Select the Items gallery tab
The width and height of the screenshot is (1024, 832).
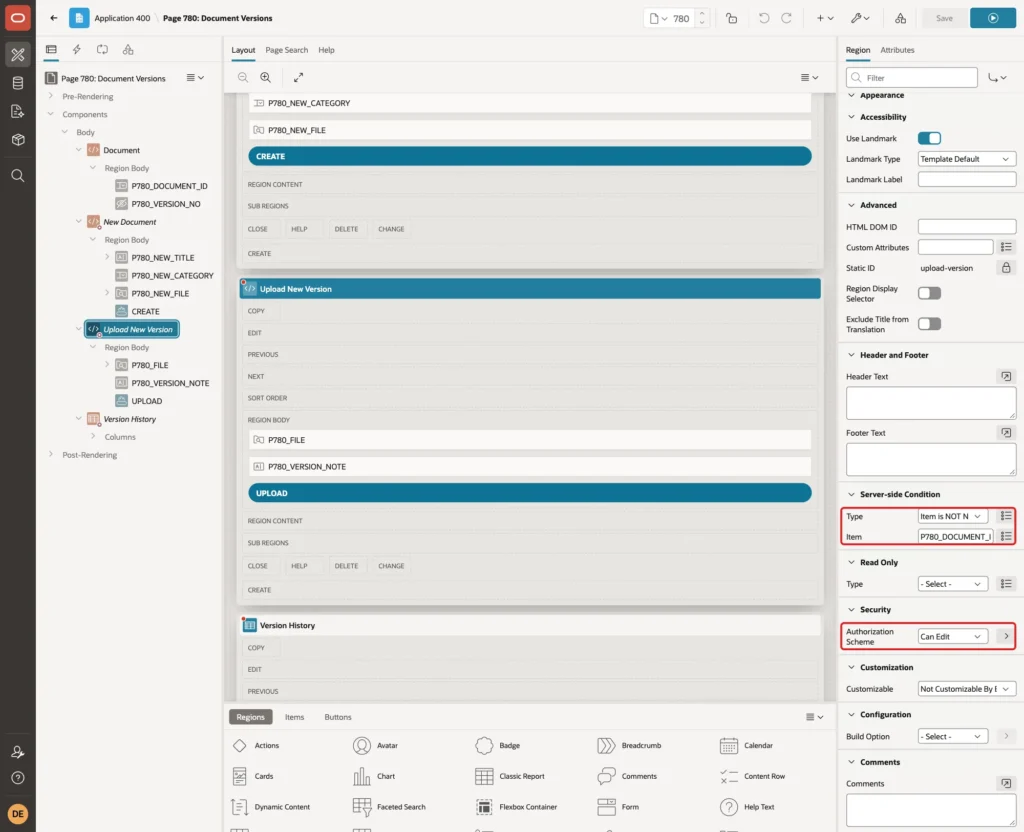295,716
